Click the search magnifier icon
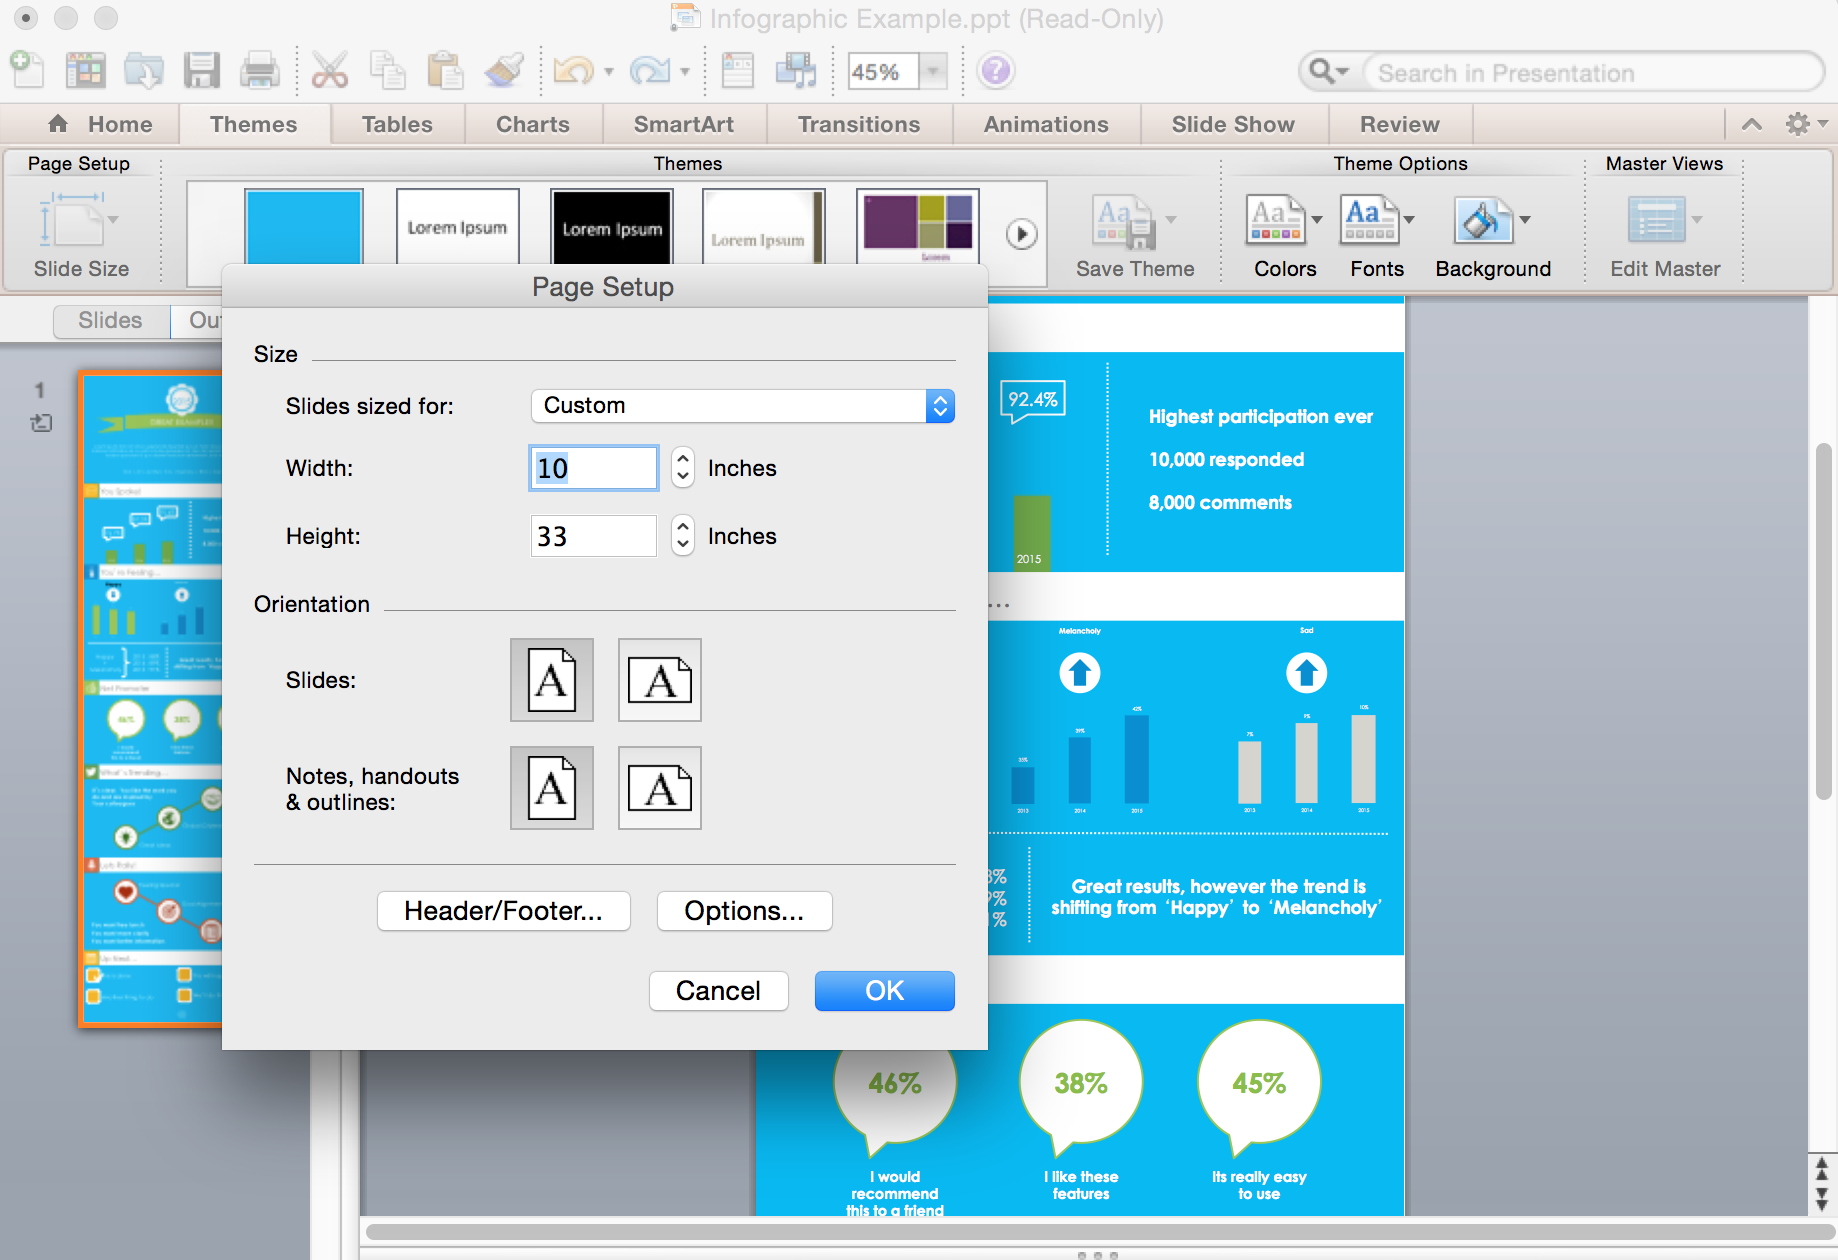 1322,71
